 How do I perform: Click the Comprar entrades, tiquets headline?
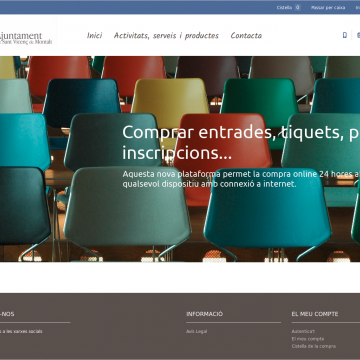pos(241,143)
